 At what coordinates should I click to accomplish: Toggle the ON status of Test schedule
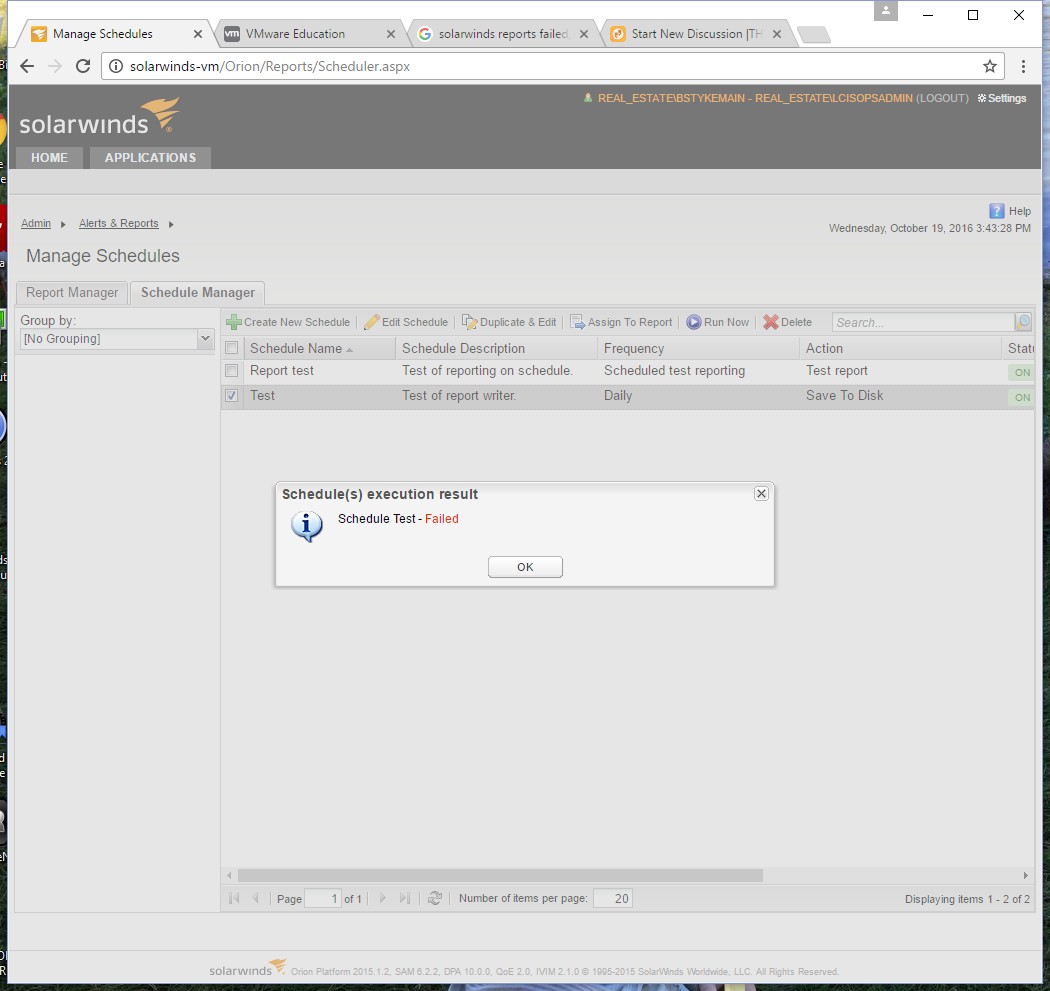pos(1021,397)
